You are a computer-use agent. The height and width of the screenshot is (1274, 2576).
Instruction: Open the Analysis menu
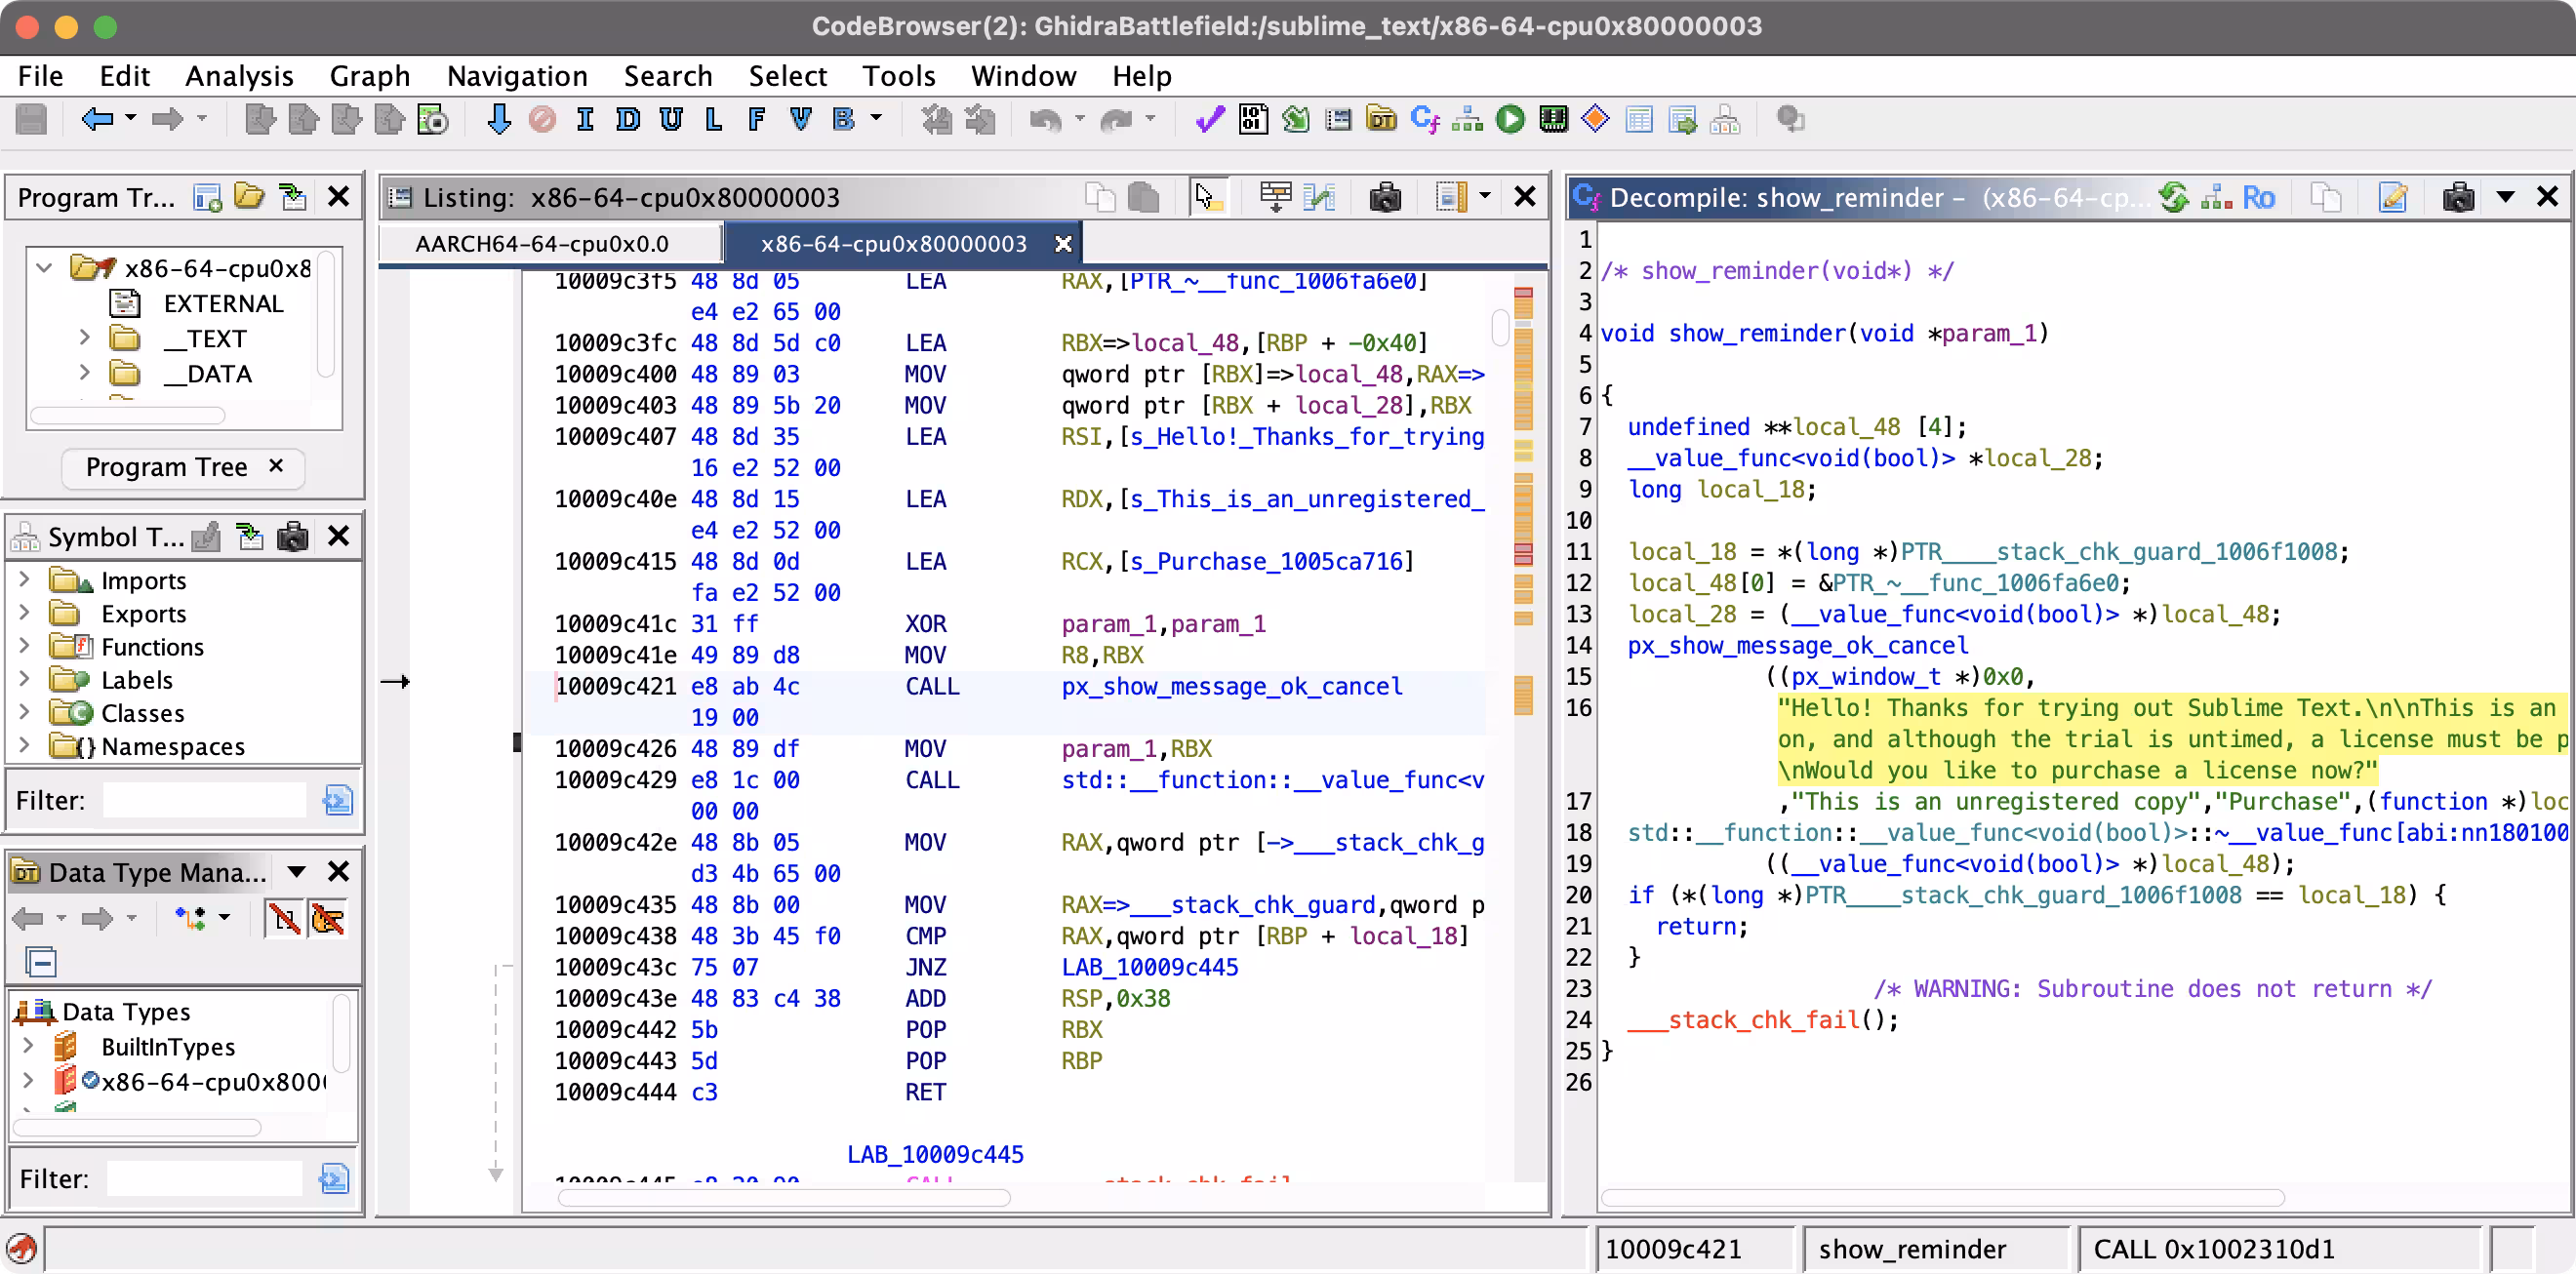(239, 76)
